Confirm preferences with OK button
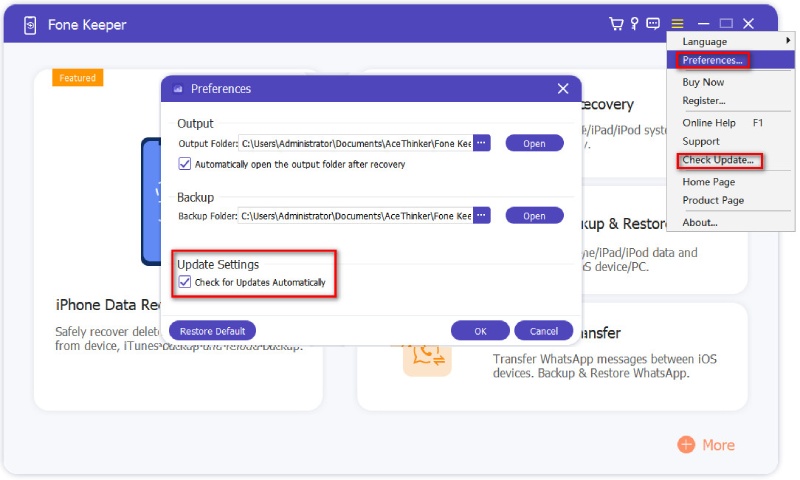Image resolution: width=800 pixels, height=480 pixels. 480,331
